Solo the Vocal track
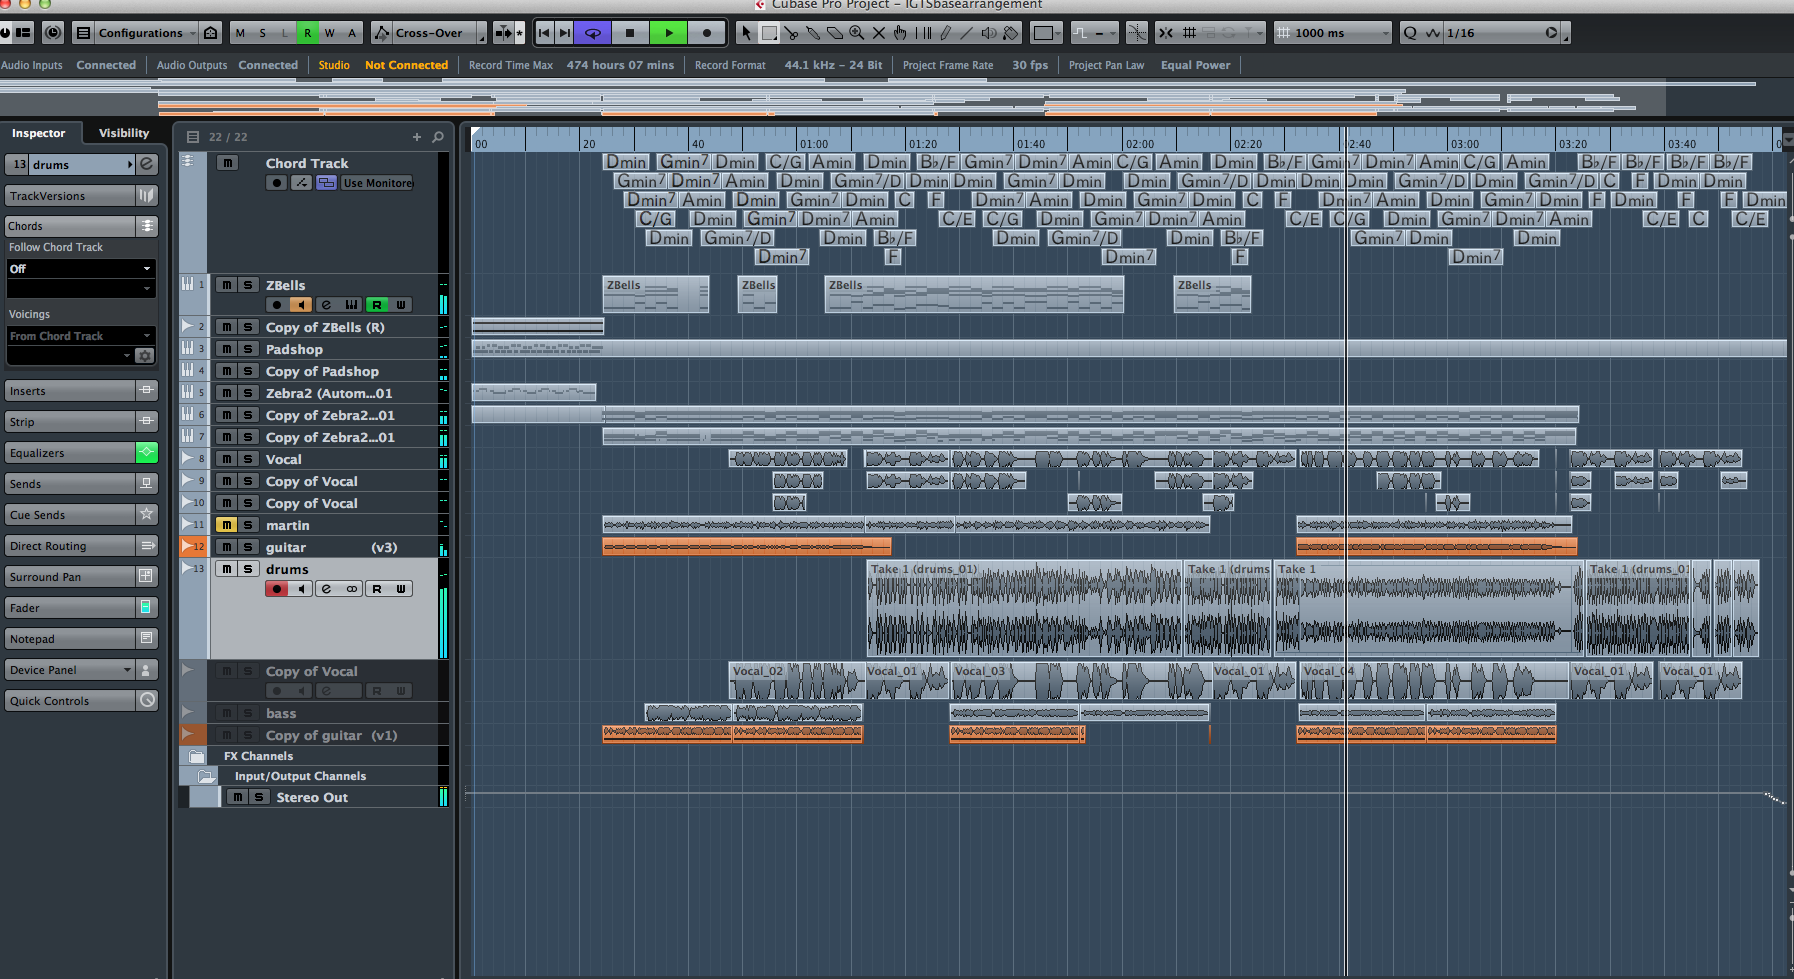The height and width of the screenshot is (979, 1794). (x=248, y=459)
